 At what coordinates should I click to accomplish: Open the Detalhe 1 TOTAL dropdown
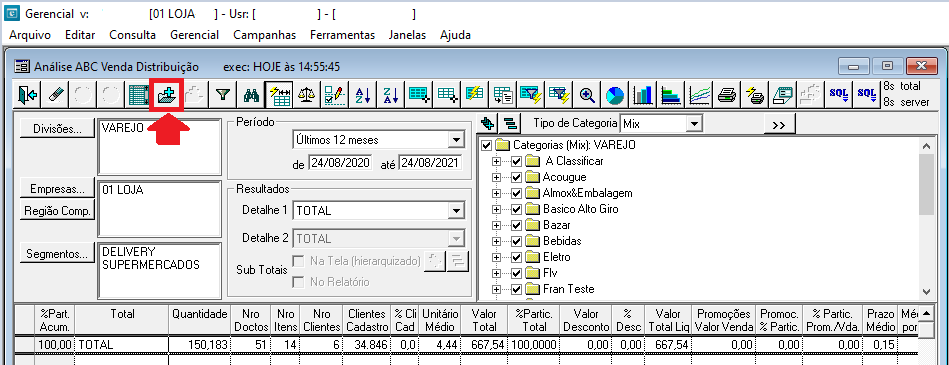click(x=455, y=211)
